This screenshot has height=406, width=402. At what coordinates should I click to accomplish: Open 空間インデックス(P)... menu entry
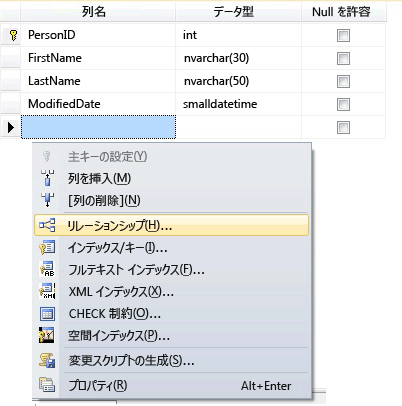click(172, 336)
